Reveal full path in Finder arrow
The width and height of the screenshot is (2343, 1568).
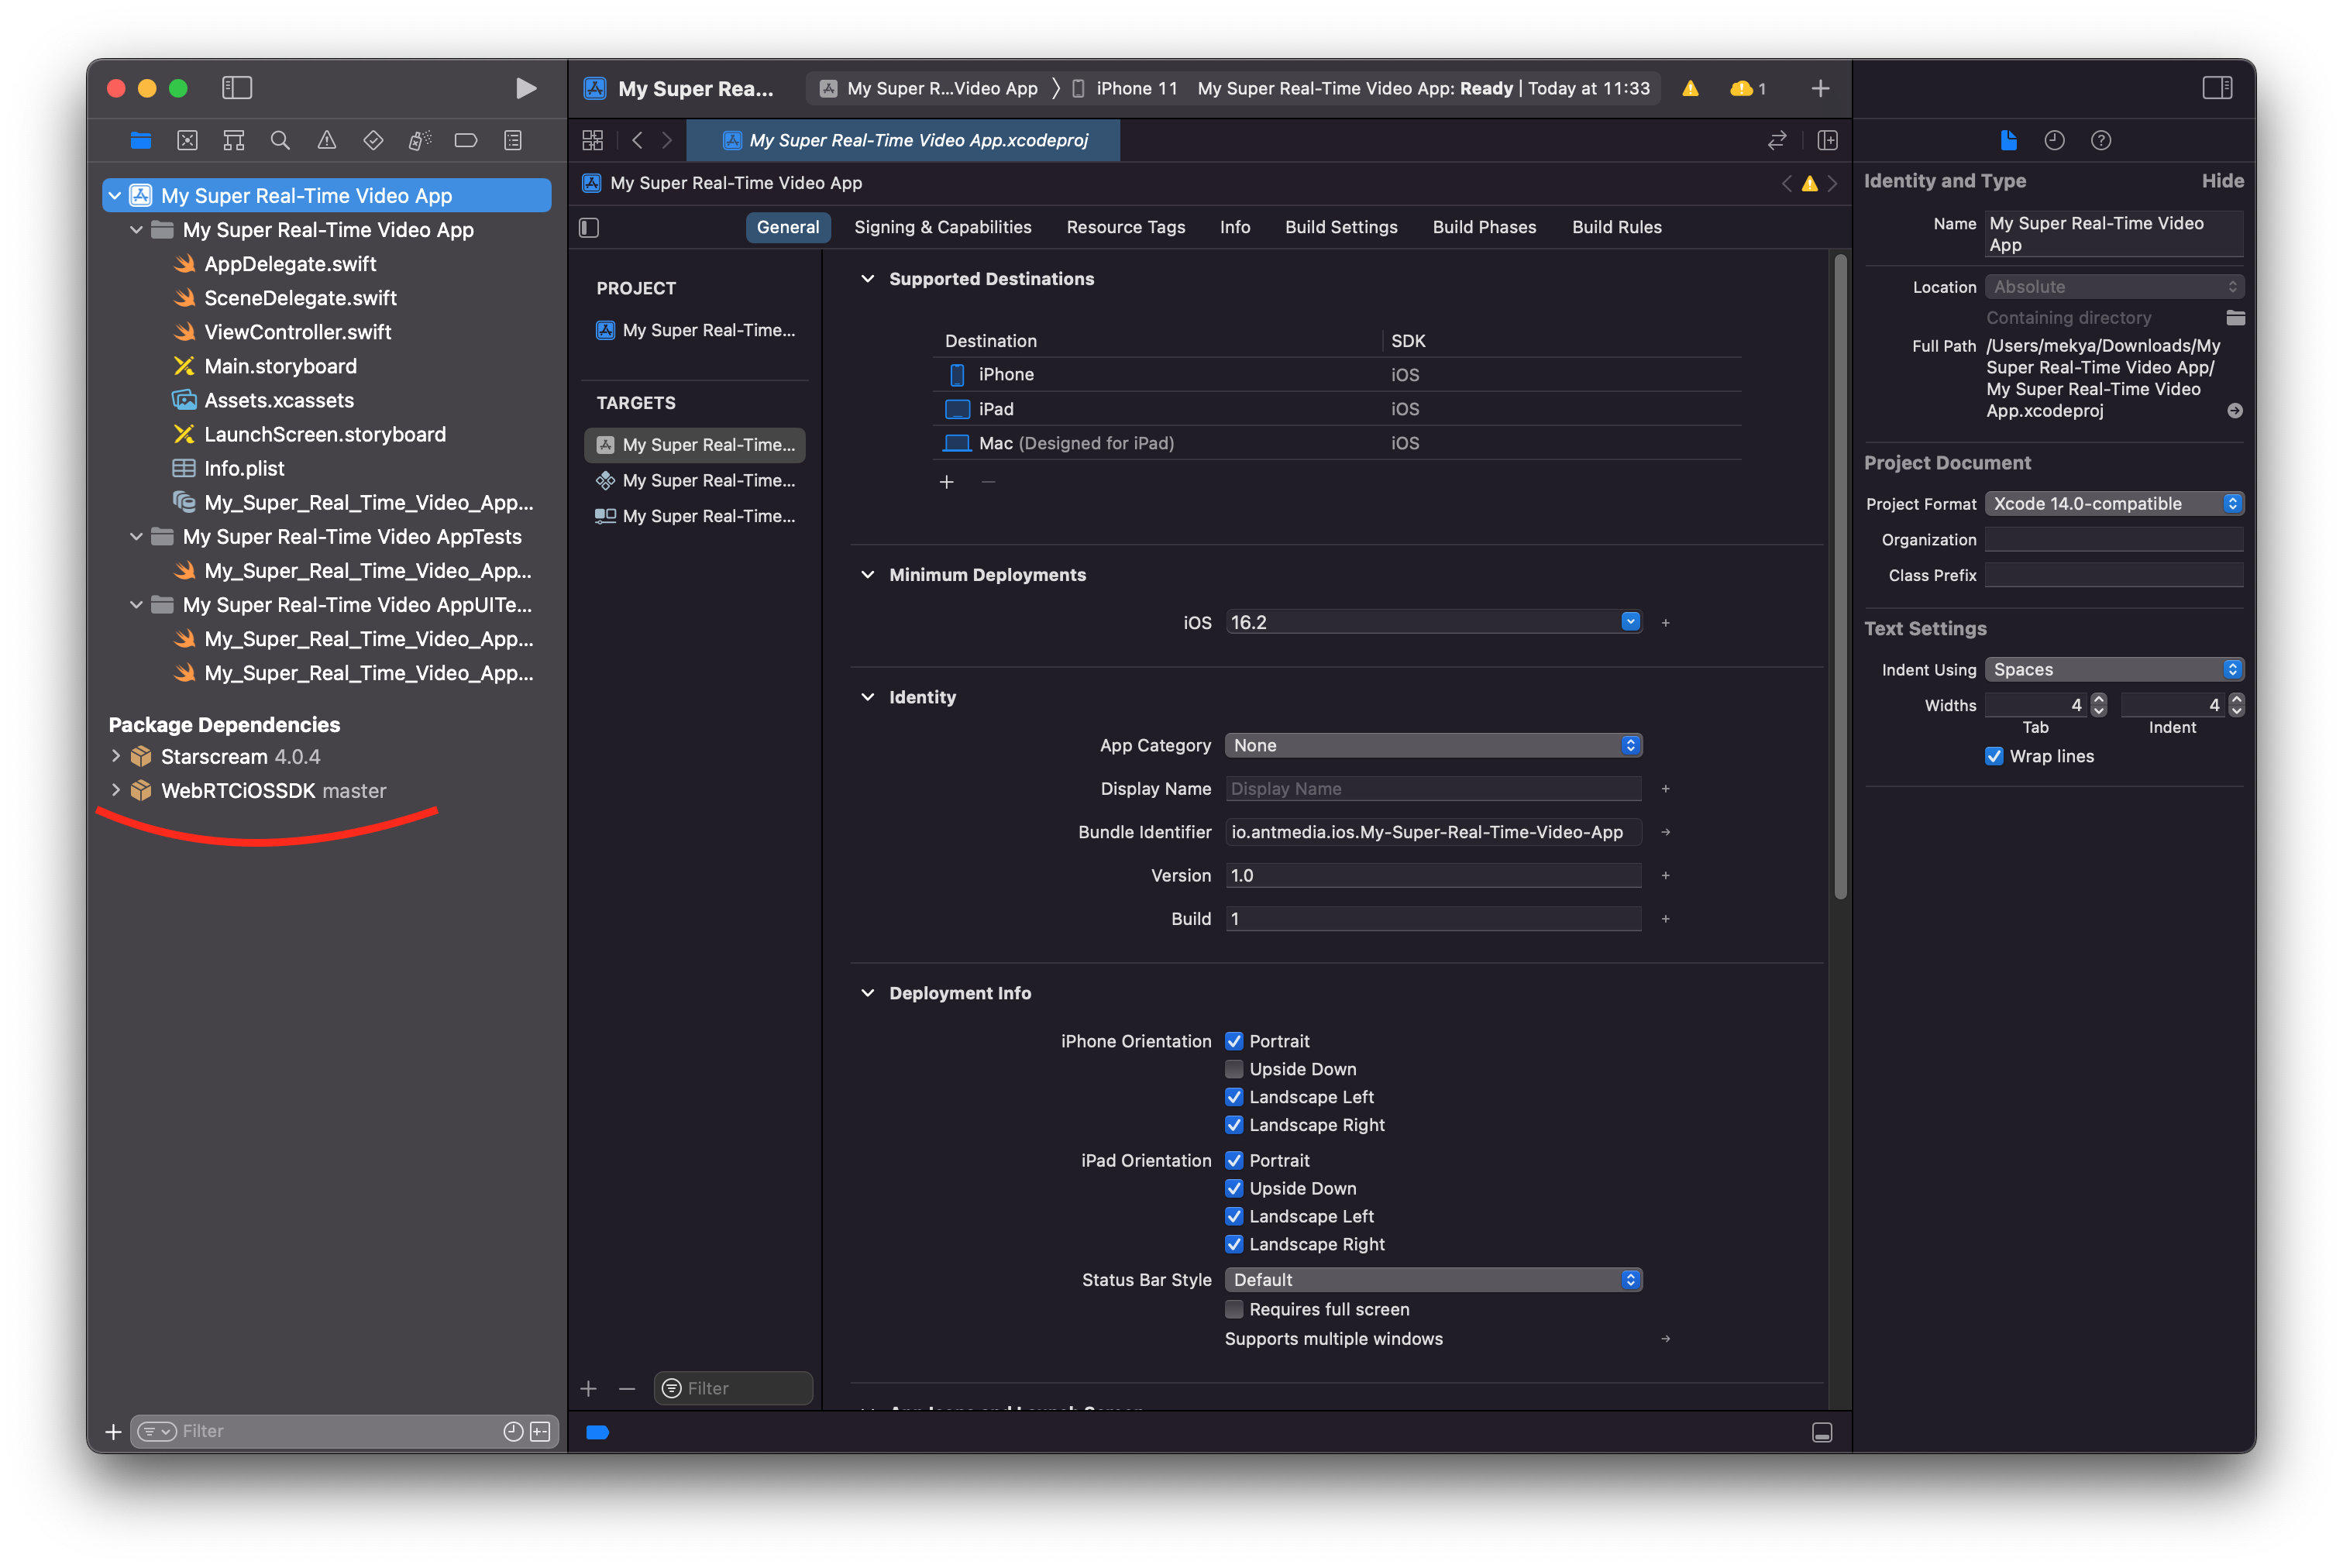2235,410
